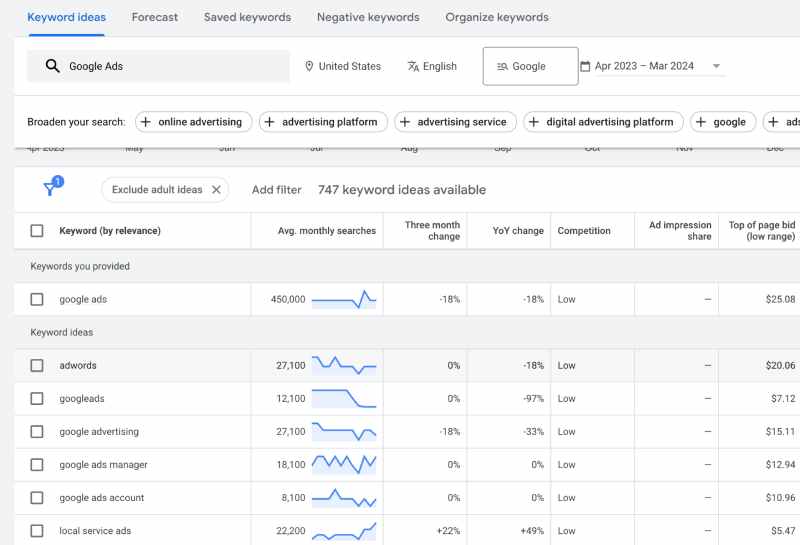Check the google ads keyword checkbox
The height and width of the screenshot is (545, 800).
[x=37, y=299]
